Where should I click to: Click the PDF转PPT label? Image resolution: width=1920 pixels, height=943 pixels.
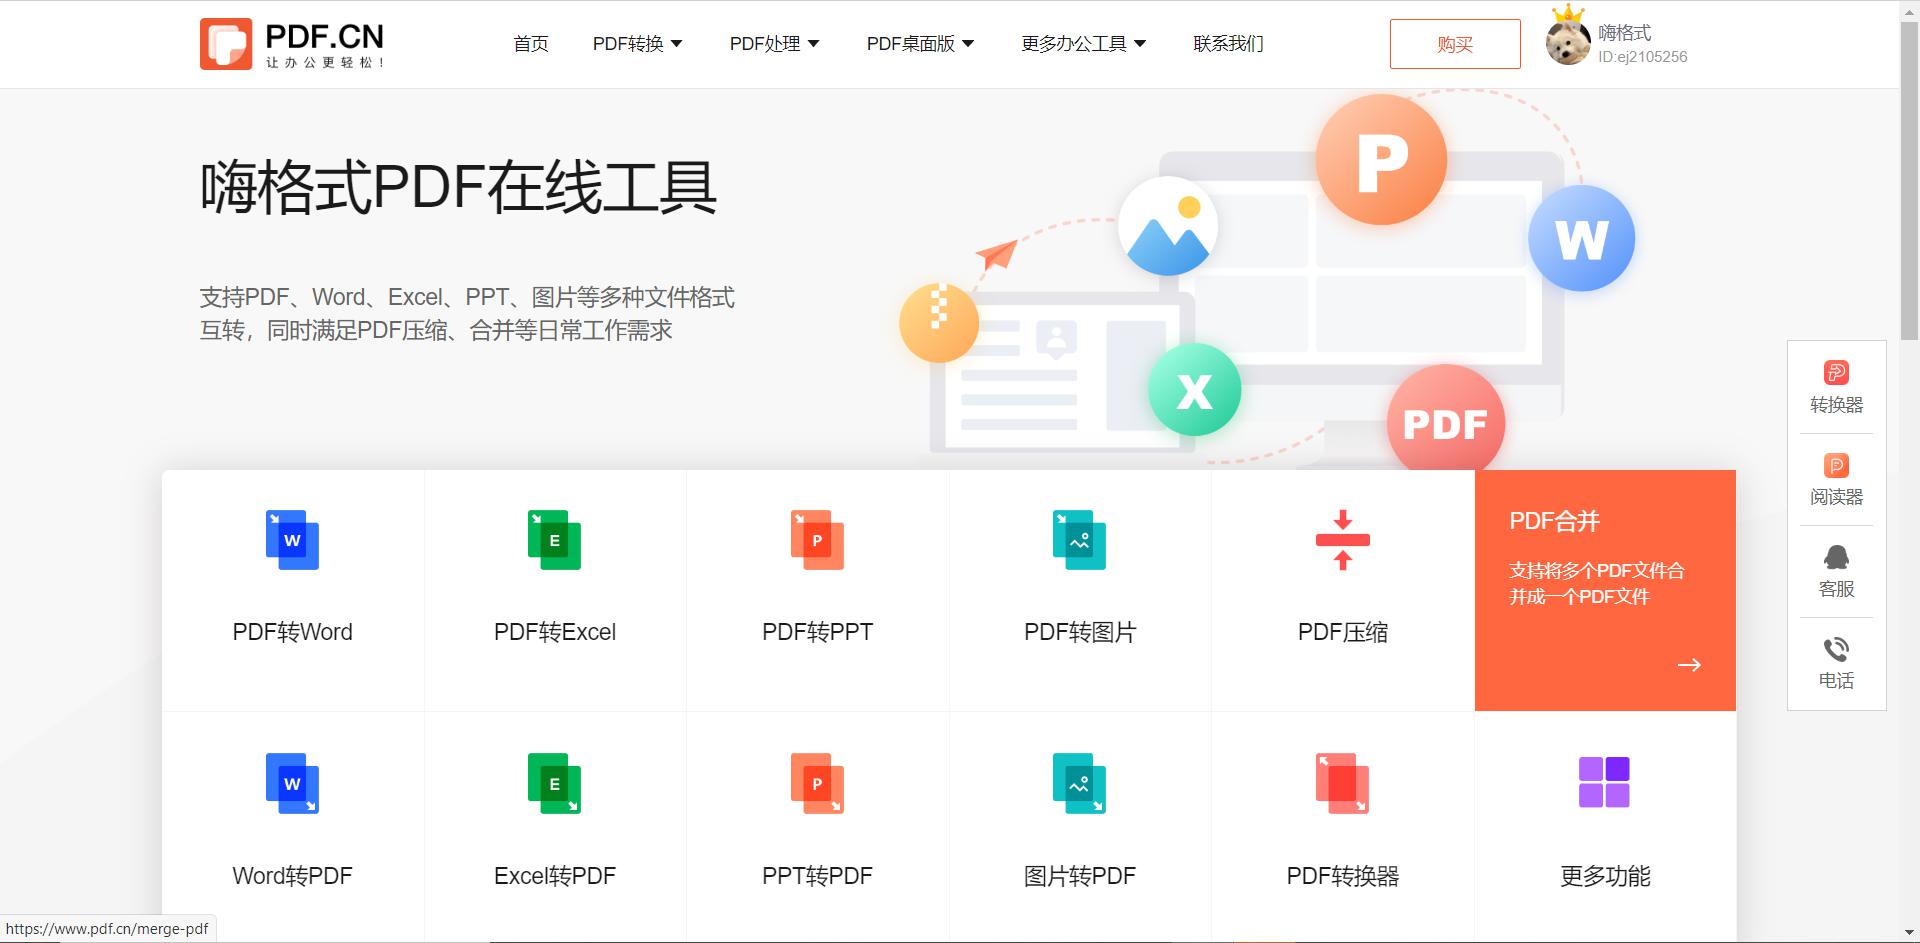tap(817, 632)
